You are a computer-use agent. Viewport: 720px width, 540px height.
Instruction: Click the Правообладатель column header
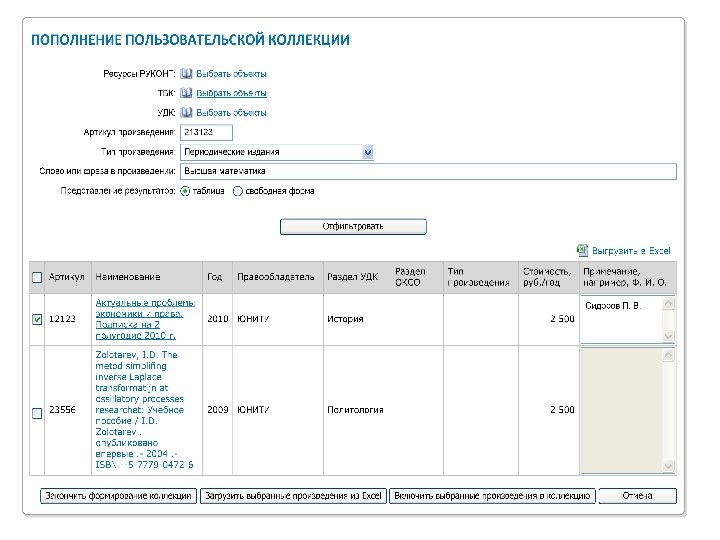pos(276,277)
